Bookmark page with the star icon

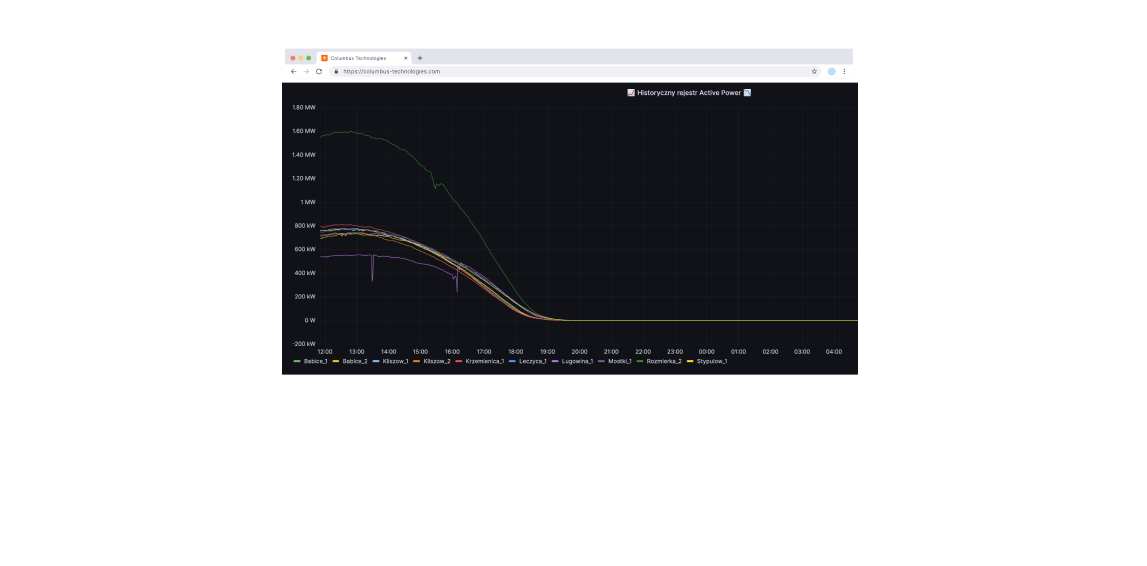click(x=814, y=72)
